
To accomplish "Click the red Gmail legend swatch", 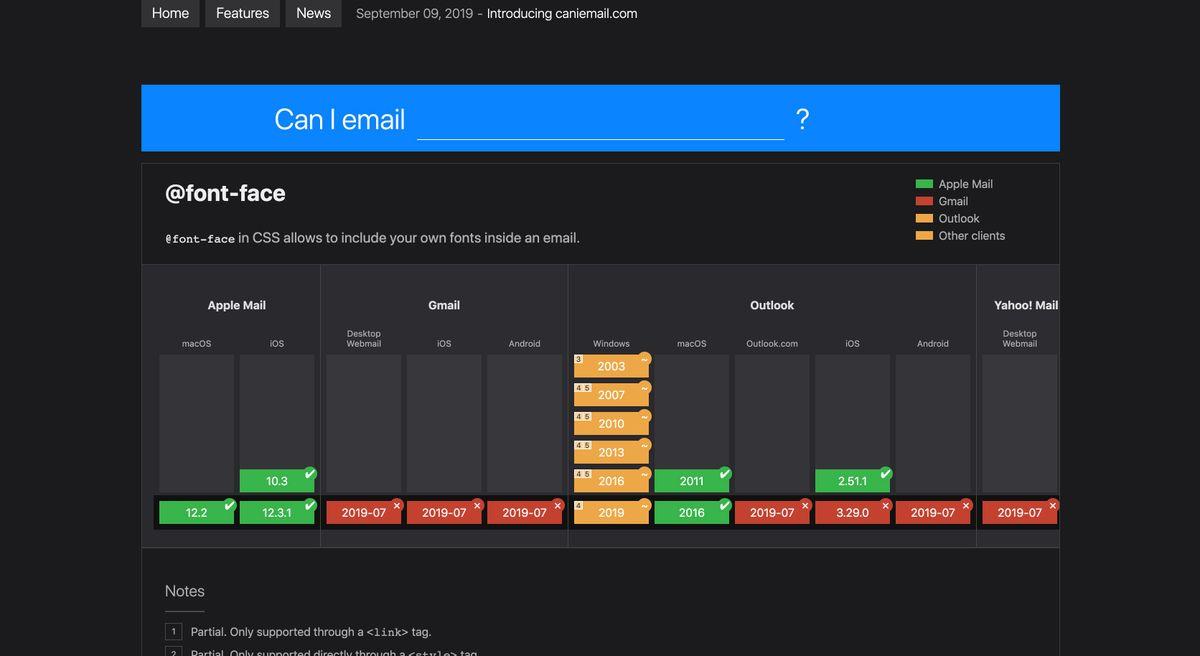I will 924,201.
